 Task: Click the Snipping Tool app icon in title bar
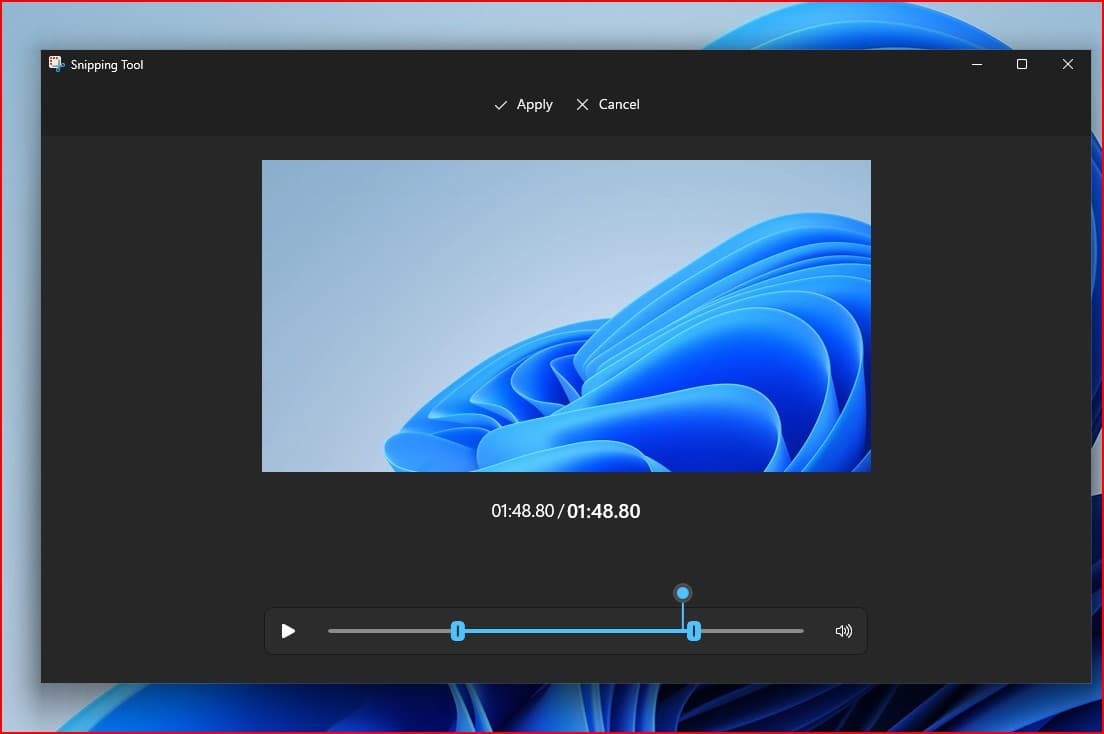56,64
